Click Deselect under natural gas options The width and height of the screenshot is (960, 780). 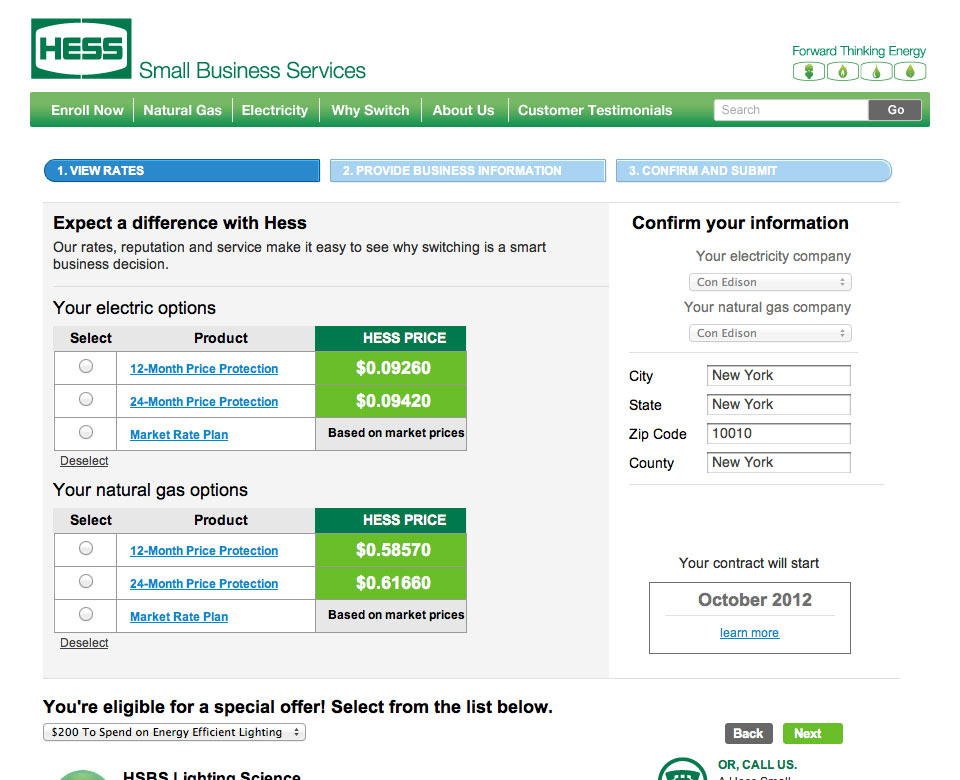[84, 643]
